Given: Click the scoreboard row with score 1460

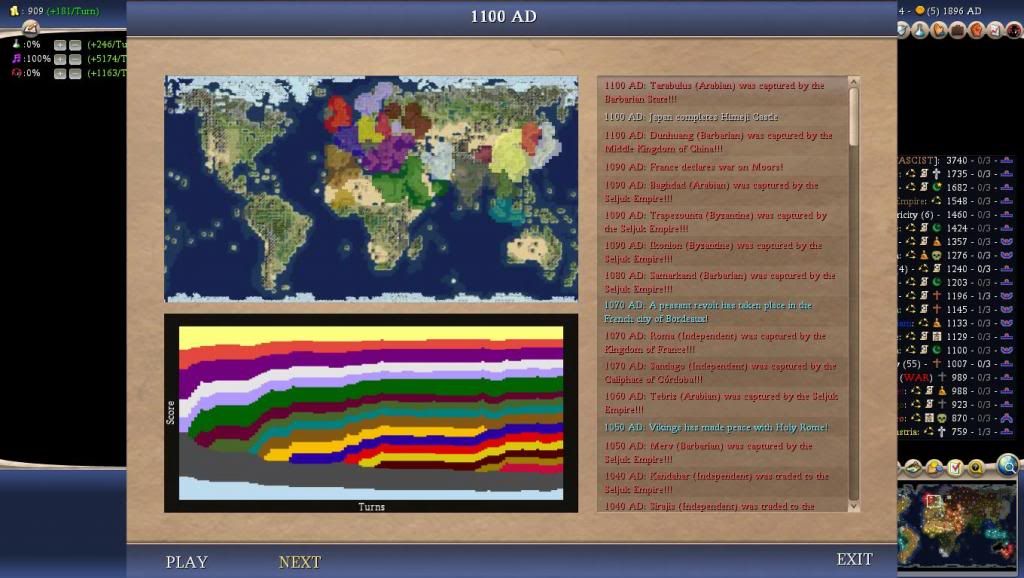Looking at the screenshot, I should 955,214.
